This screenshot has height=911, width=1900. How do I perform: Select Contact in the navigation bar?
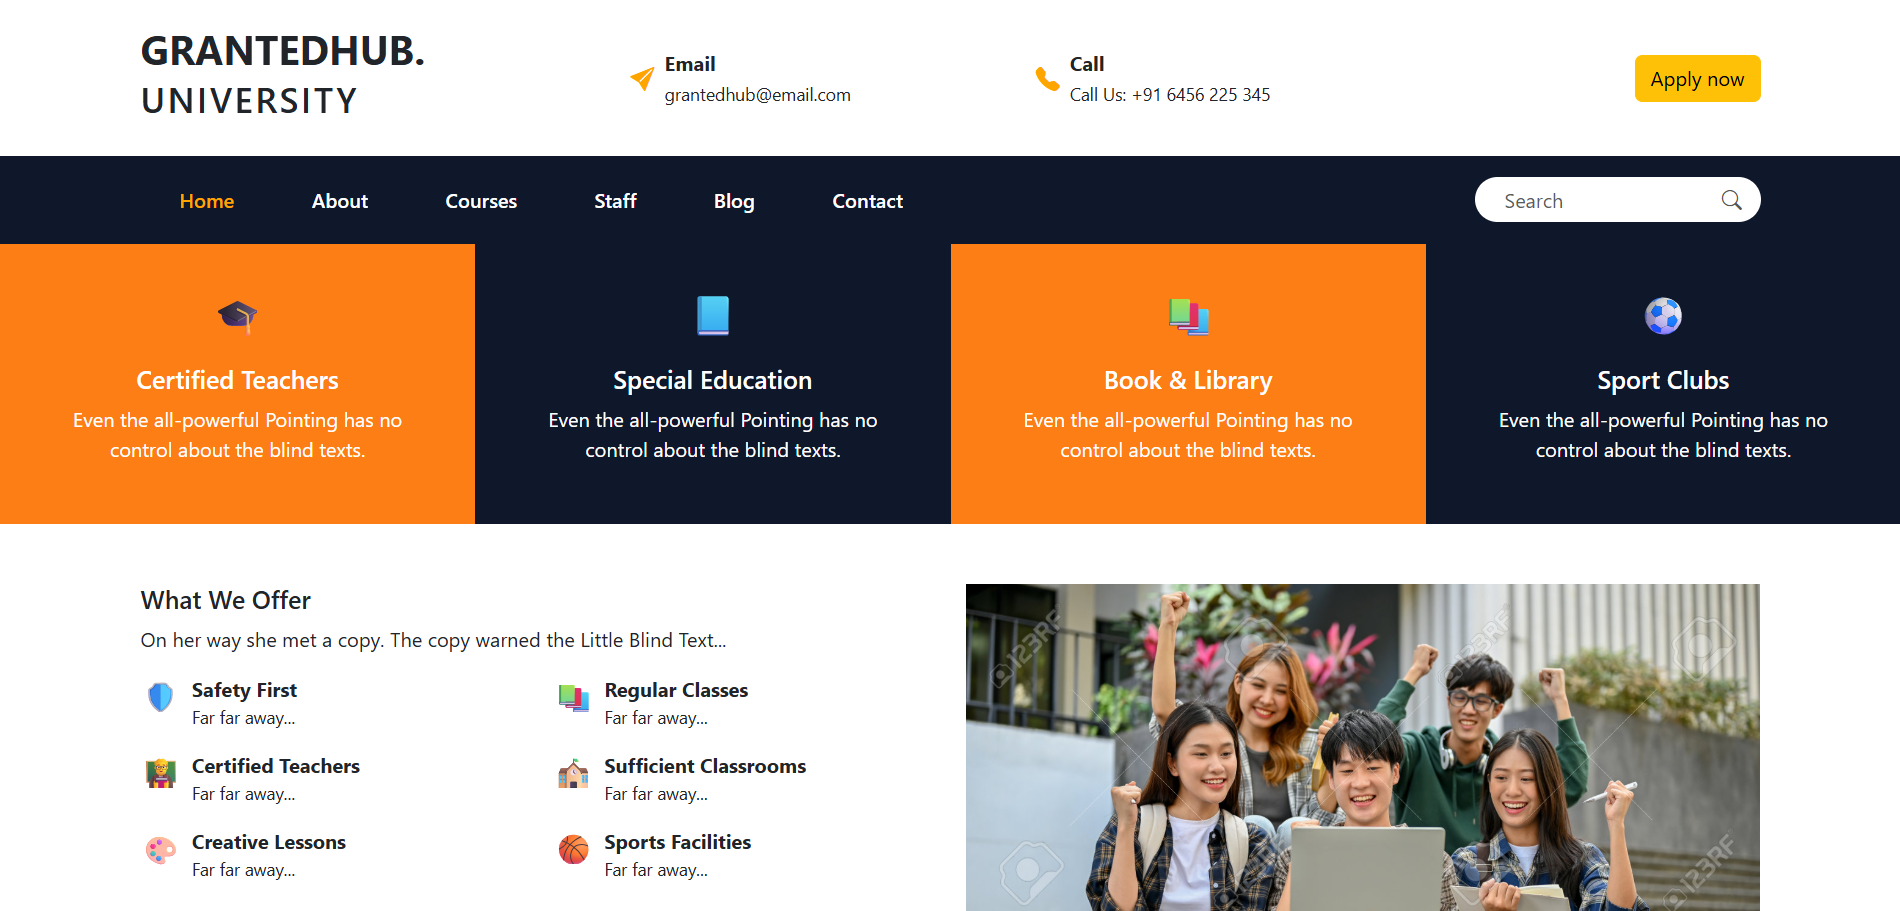pyautogui.click(x=867, y=201)
